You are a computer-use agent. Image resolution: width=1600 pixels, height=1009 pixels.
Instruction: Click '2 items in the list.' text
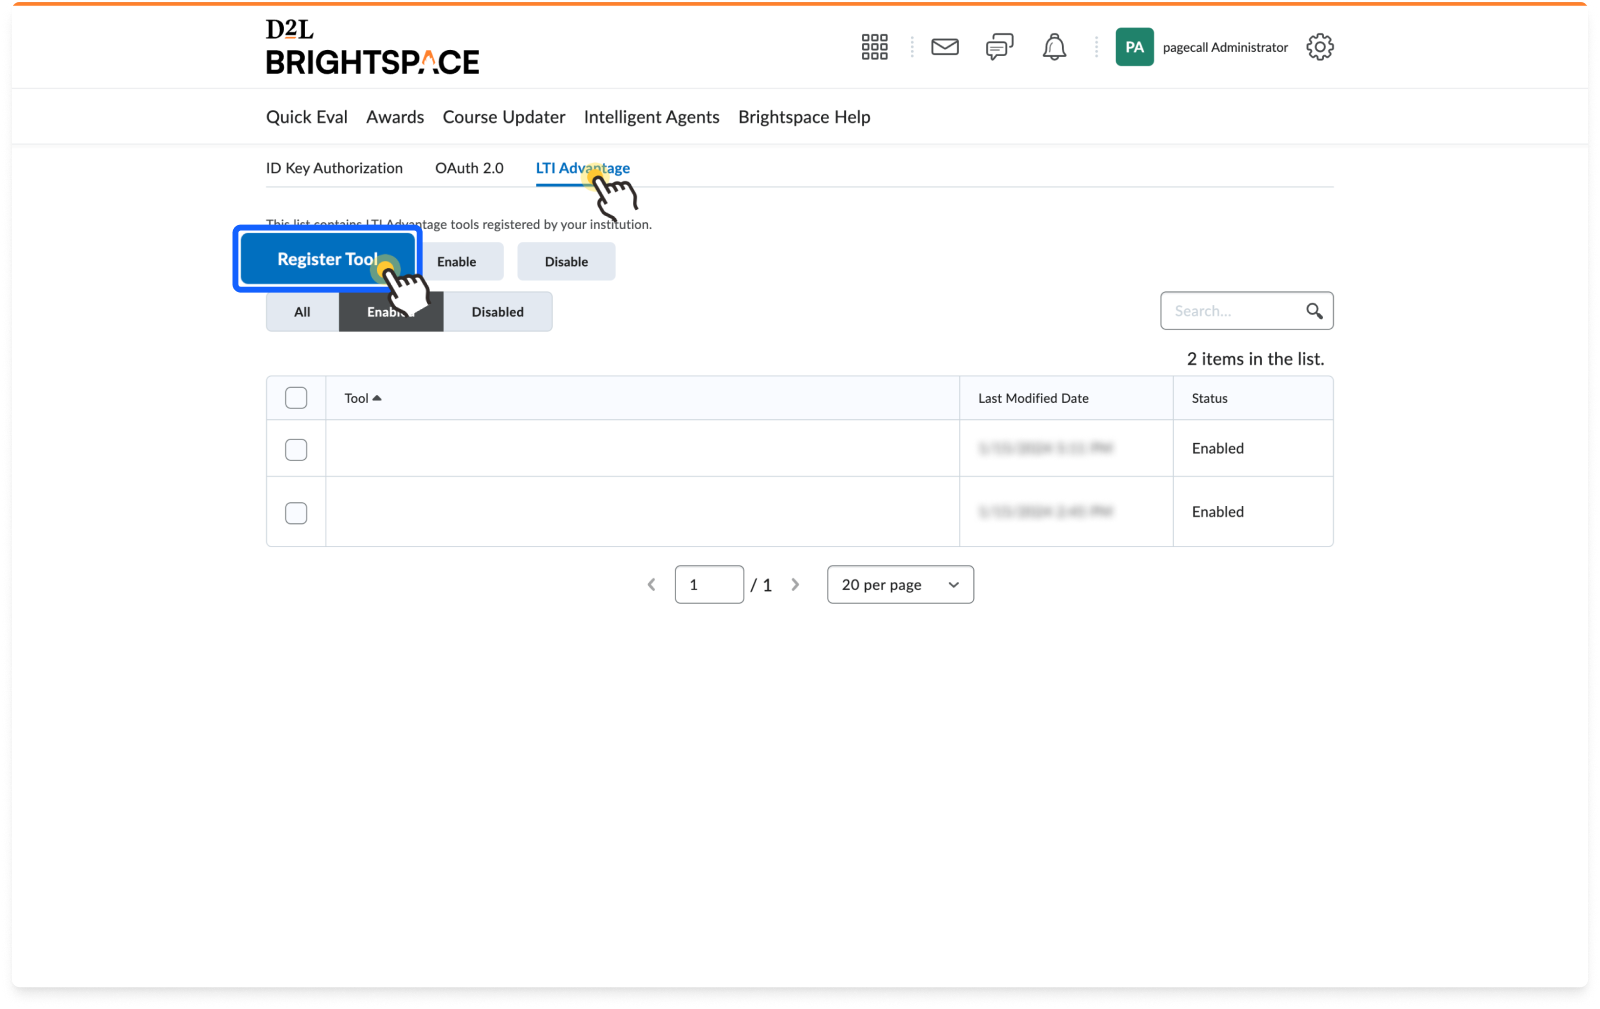click(1255, 359)
